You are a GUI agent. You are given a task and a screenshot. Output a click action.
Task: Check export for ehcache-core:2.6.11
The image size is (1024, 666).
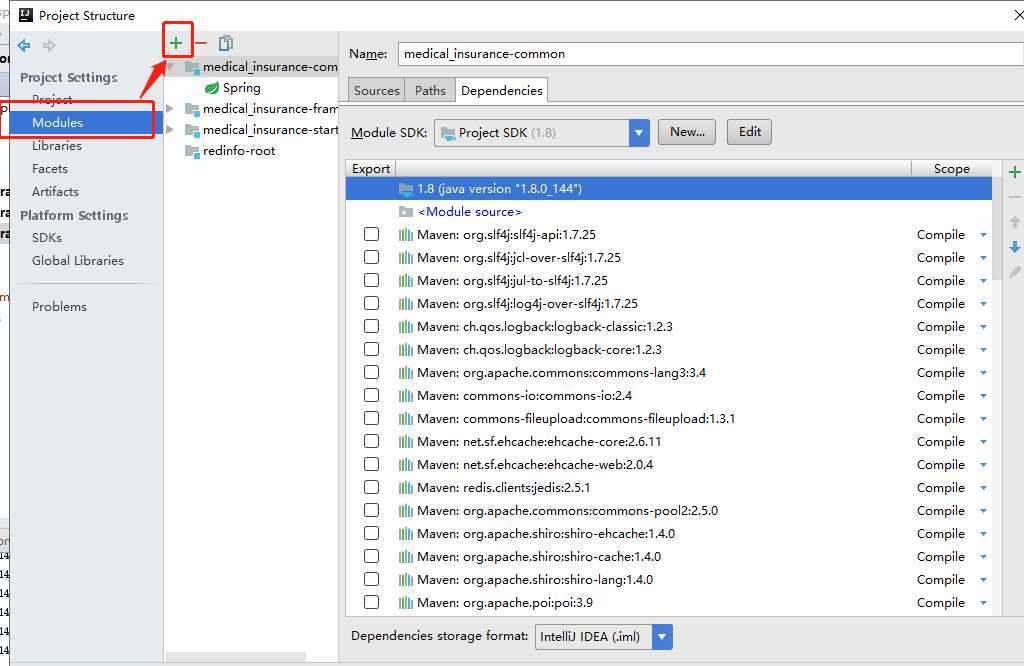(372, 441)
